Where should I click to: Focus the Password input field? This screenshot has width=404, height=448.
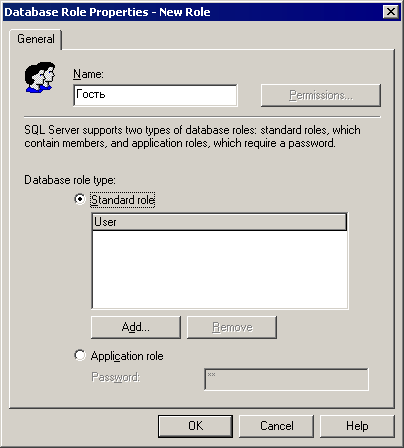[286, 379]
